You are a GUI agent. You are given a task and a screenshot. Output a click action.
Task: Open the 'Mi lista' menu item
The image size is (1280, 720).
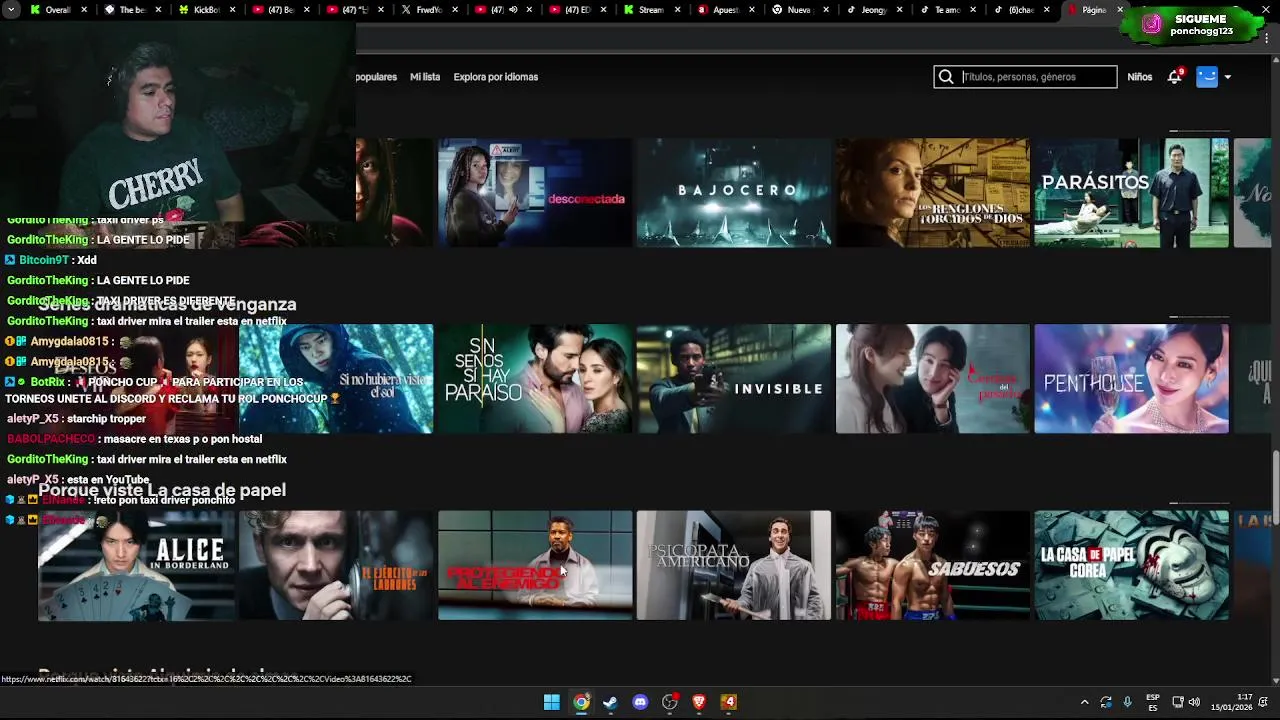pos(425,77)
